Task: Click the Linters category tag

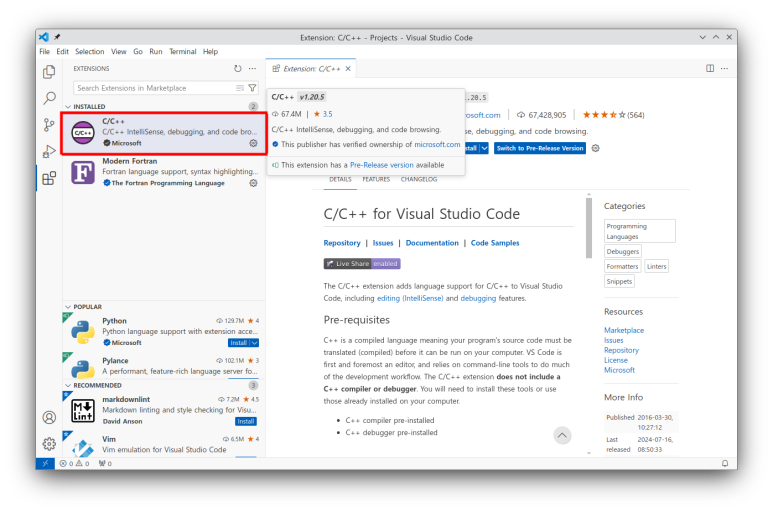Action: [656, 267]
